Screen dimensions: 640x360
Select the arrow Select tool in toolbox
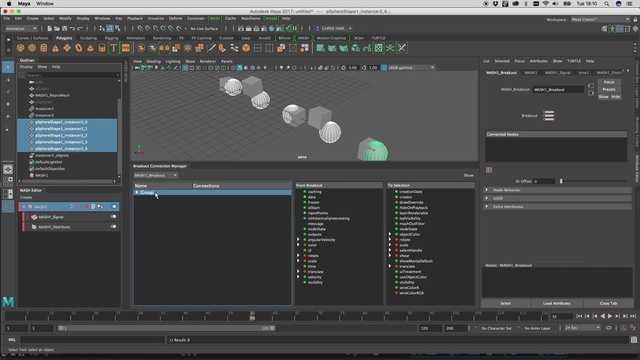tap(8, 67)
